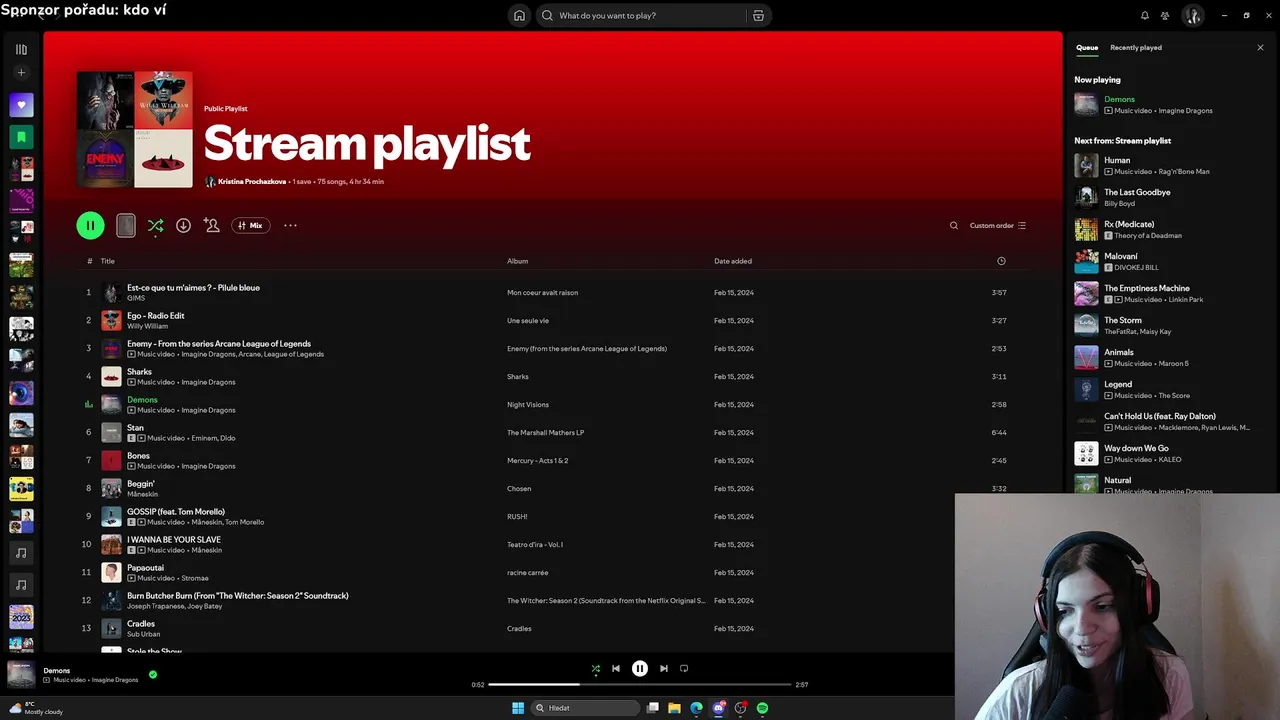Sort by the duration clock icon

point(1001,261)
